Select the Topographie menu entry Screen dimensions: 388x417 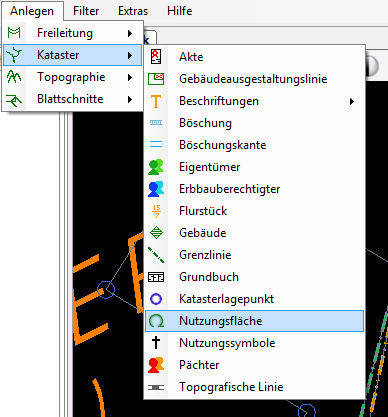pos(72,77)
